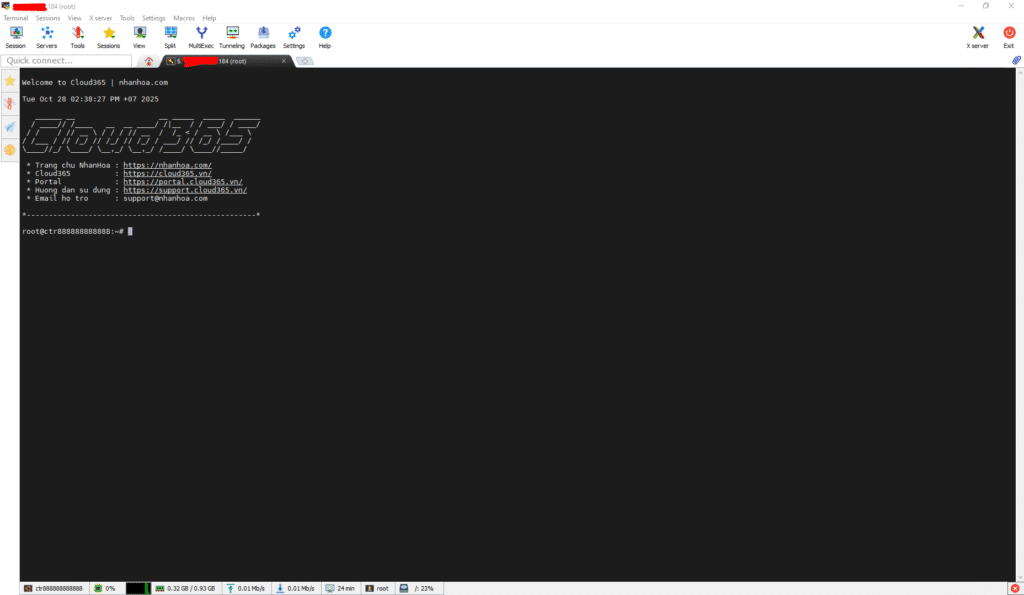Launch the Tunneling manager
Image resolution: width=1024 pixels, height=595 pixels.
[x=232, y=37]
